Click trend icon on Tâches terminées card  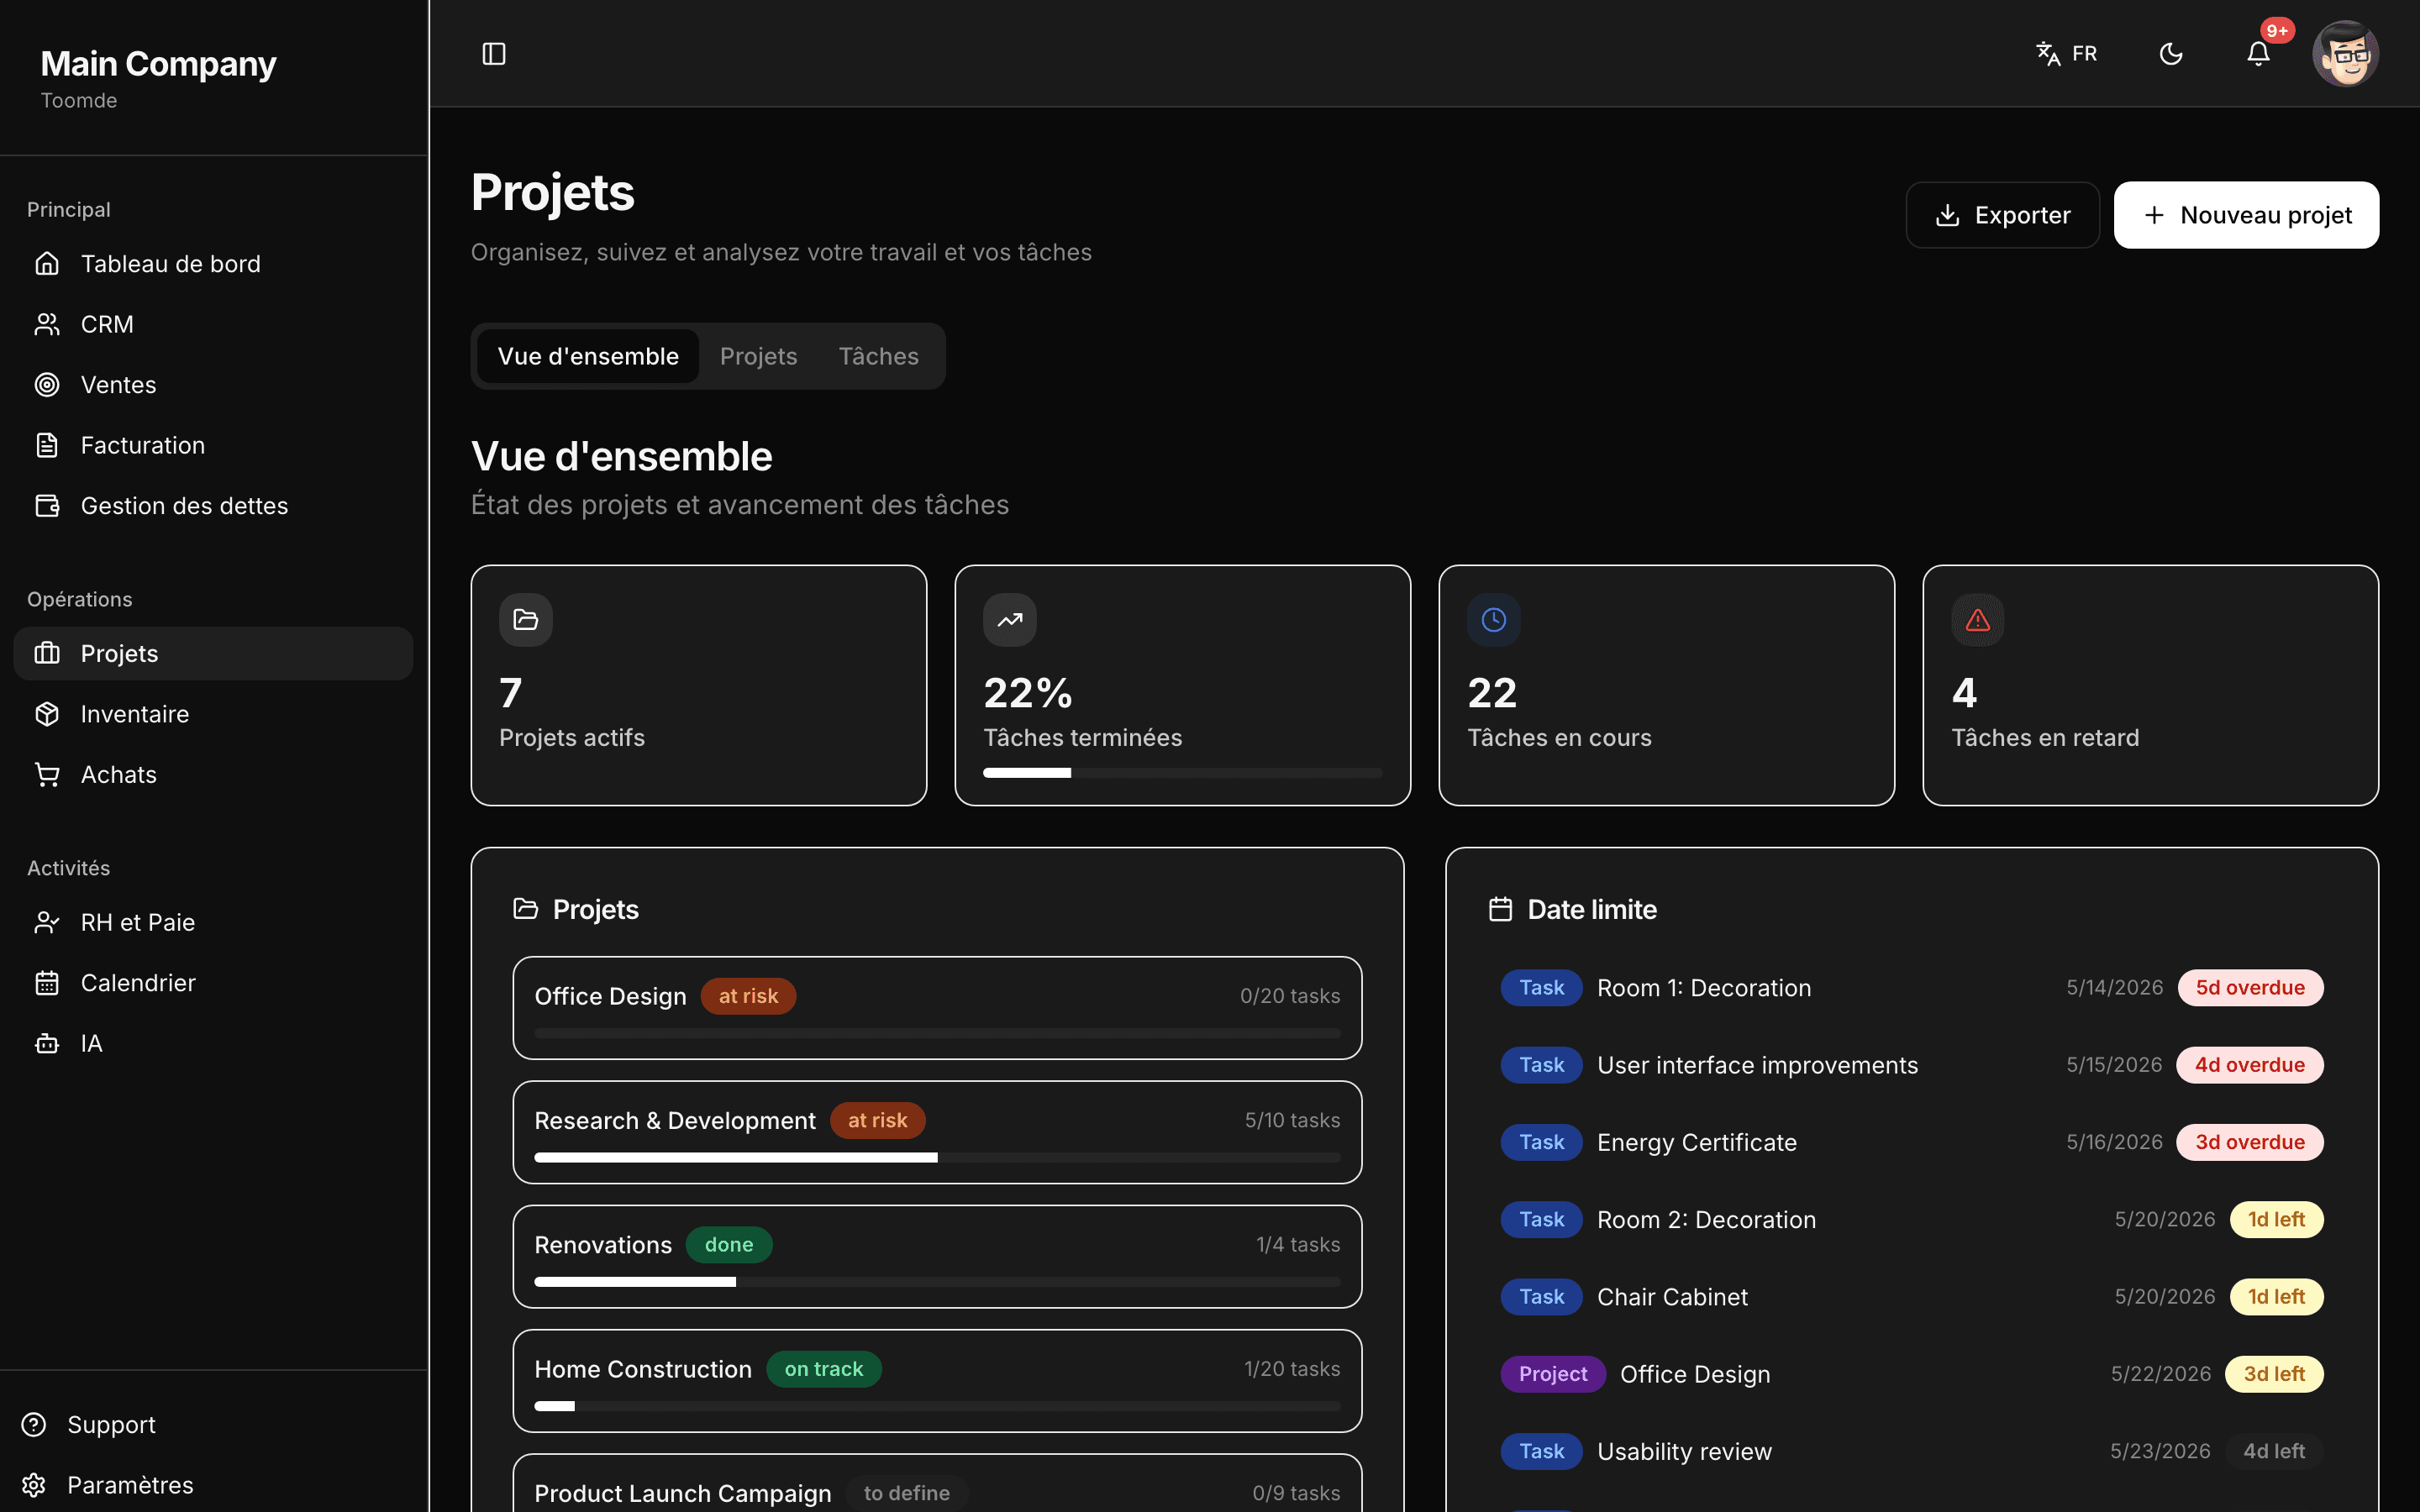(1010, 620)
